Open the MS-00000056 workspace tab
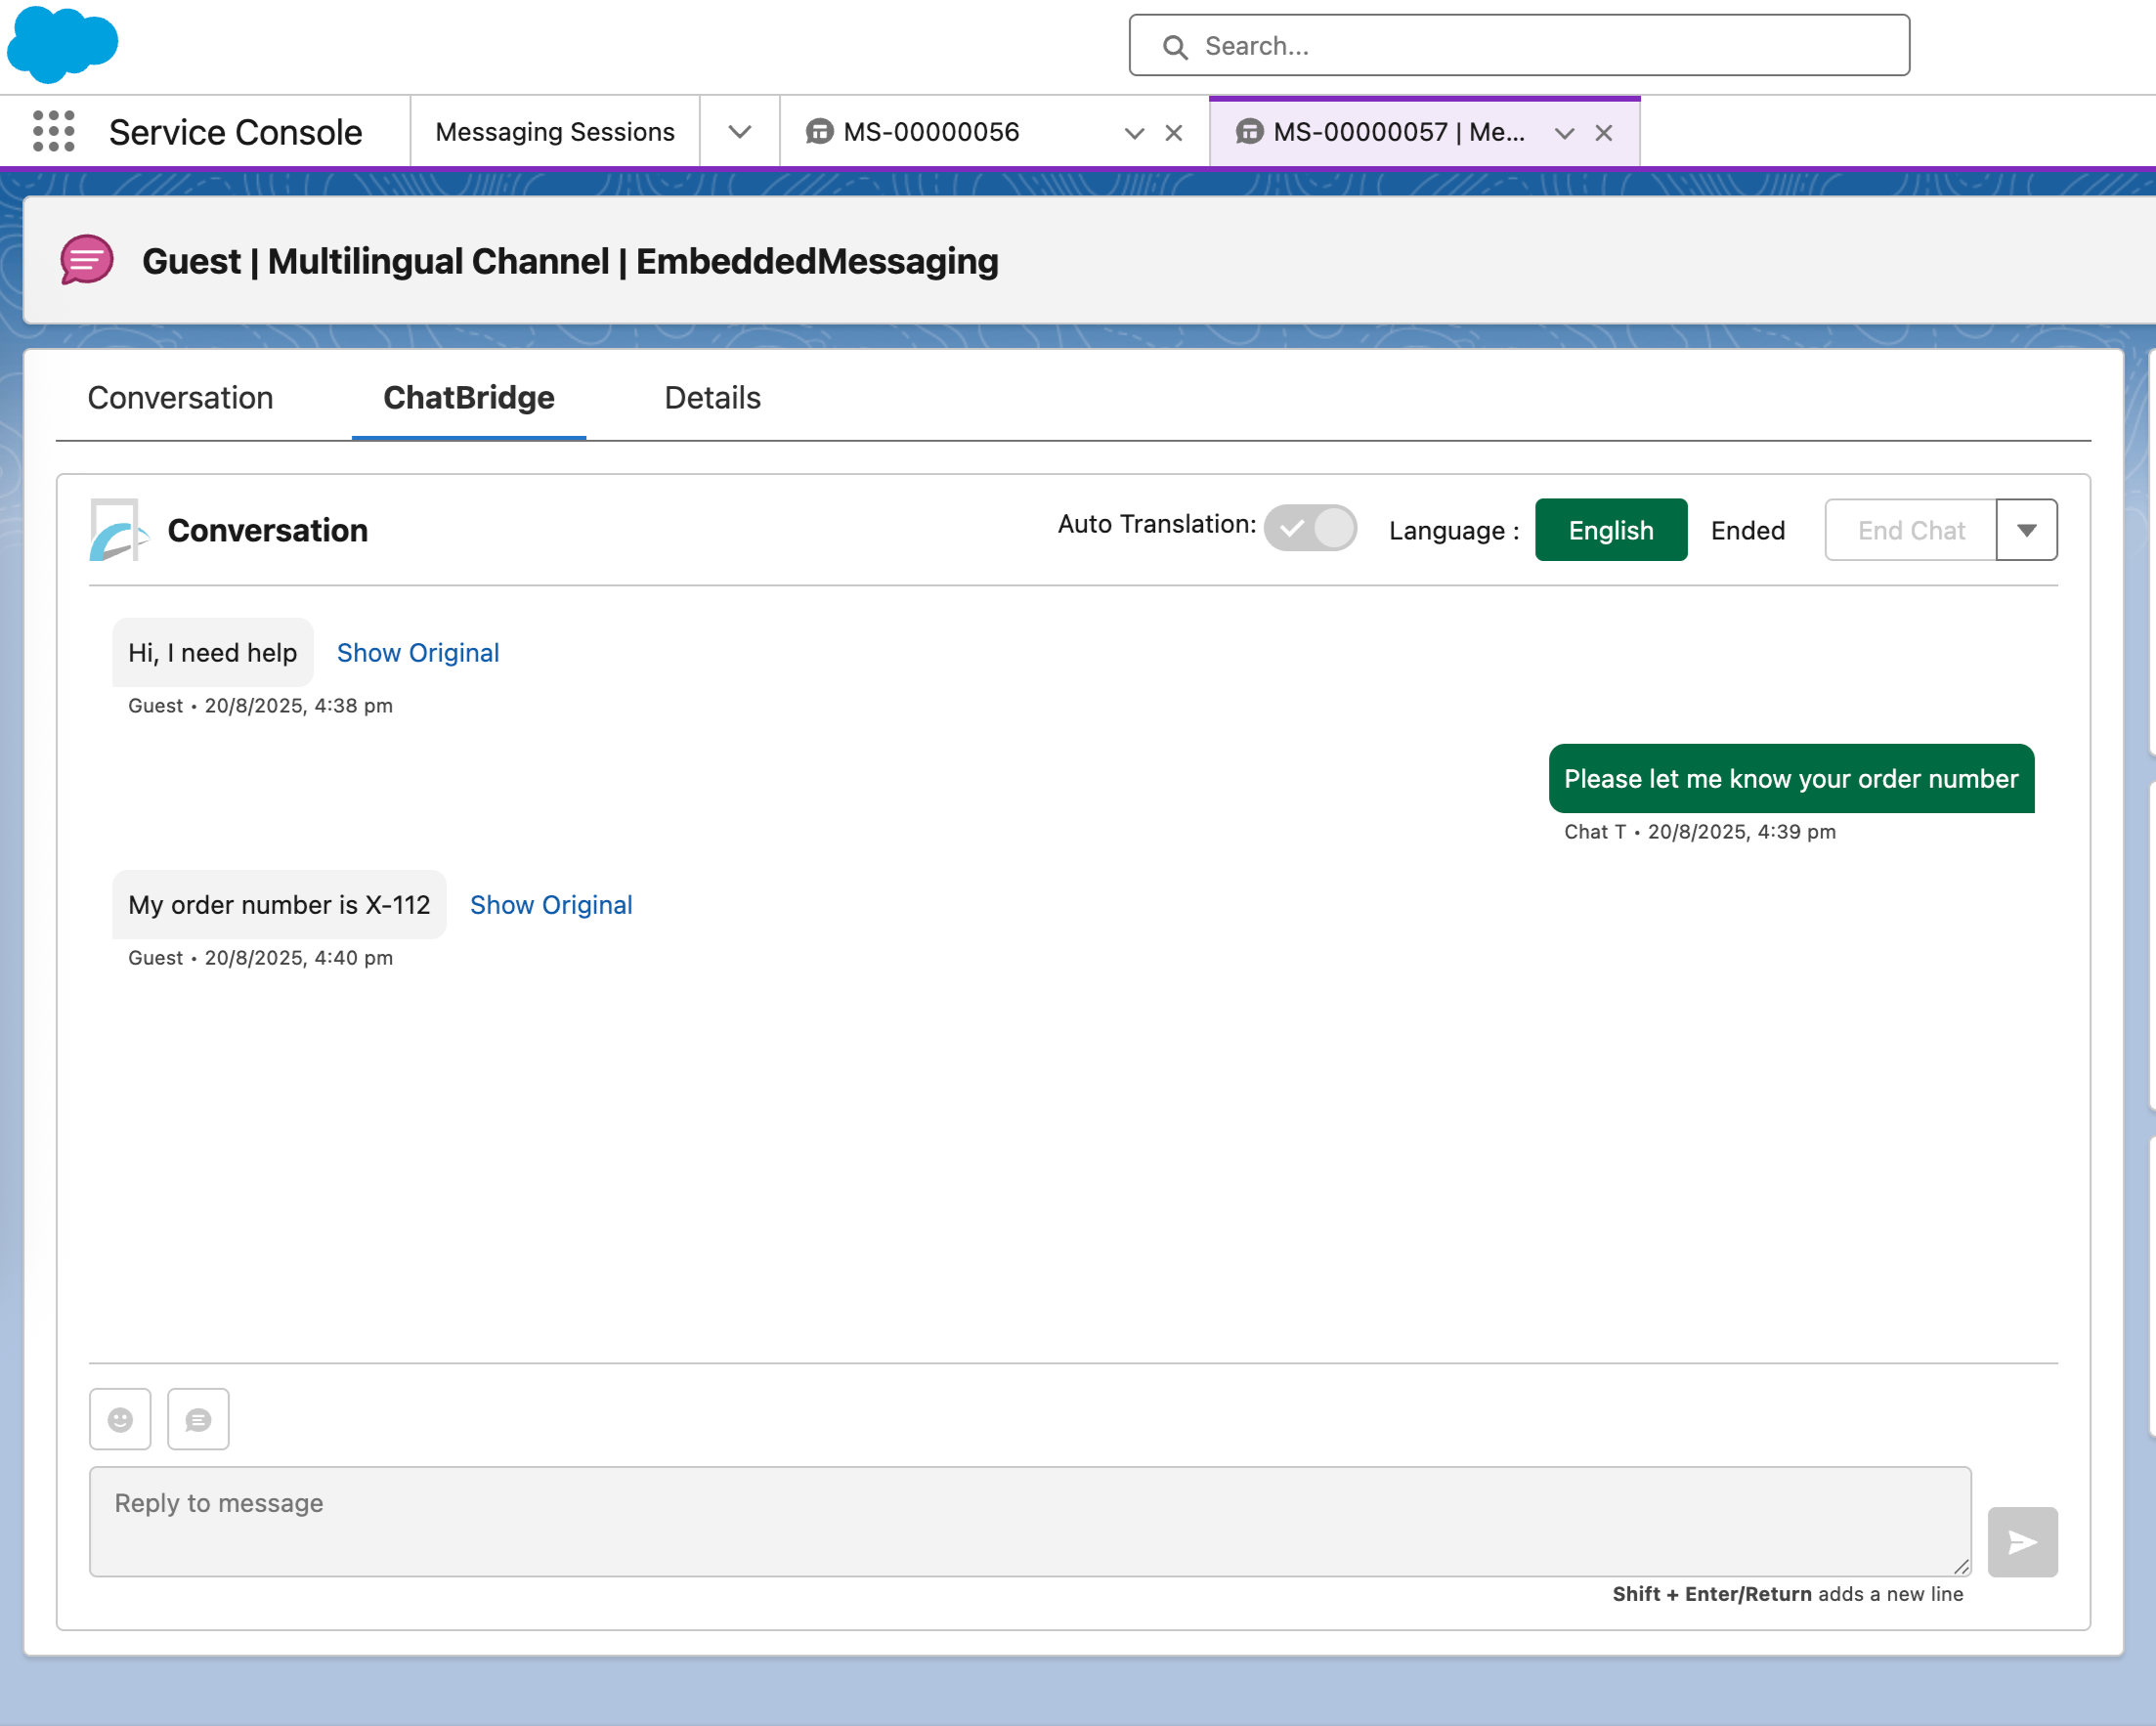Screen dimensions: 2156x1726 point(930,132)
